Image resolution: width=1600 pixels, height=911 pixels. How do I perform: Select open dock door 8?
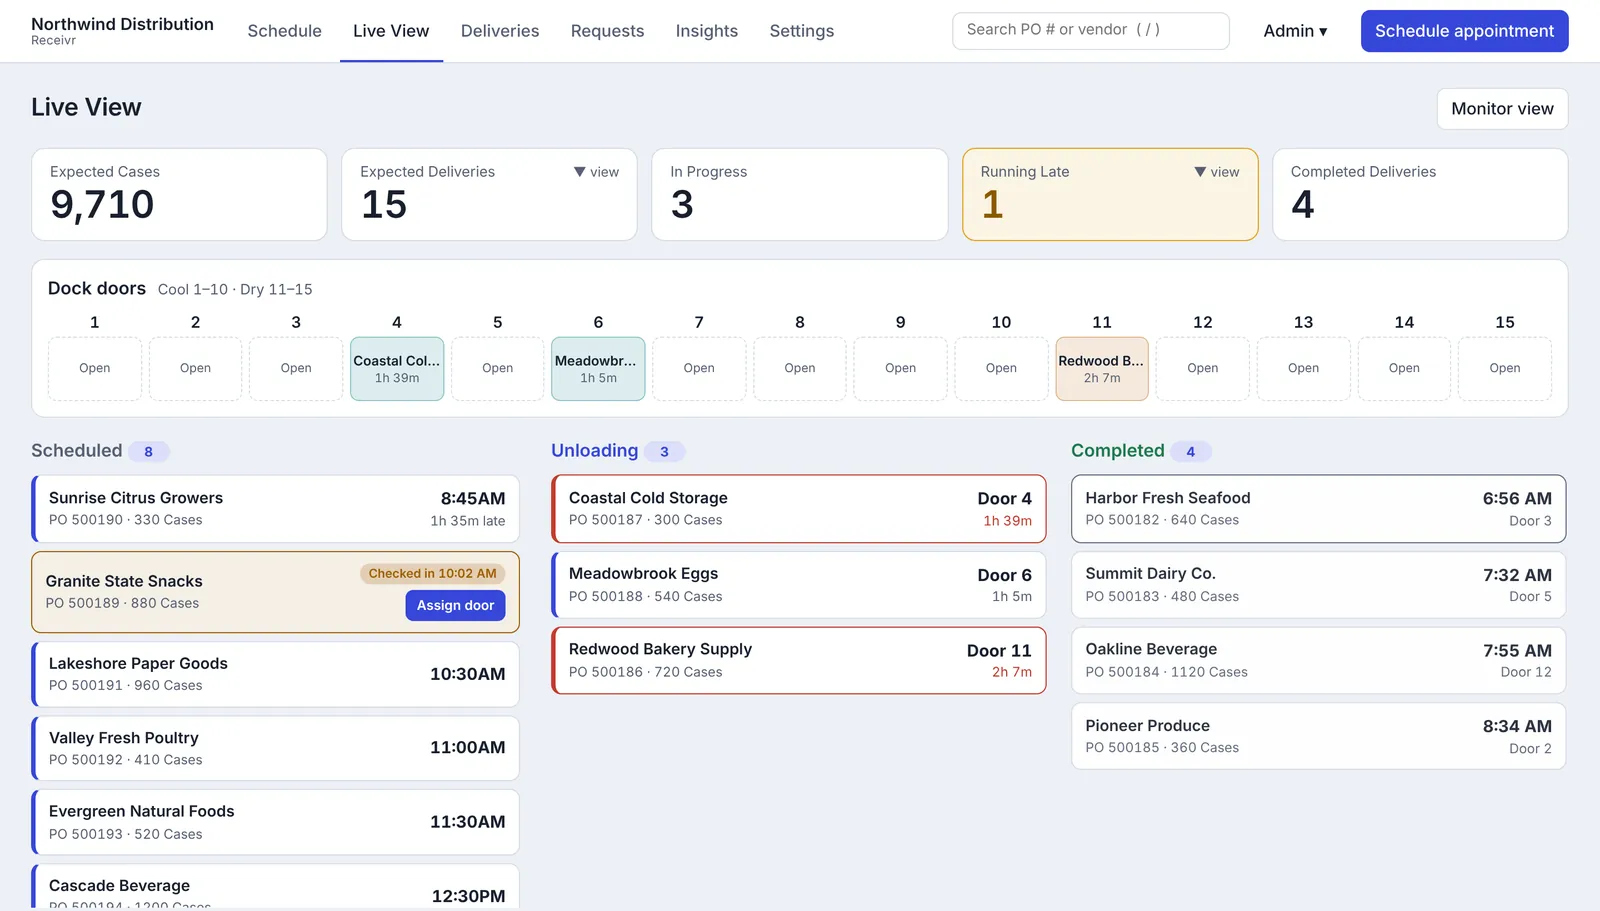pos(800,368)
